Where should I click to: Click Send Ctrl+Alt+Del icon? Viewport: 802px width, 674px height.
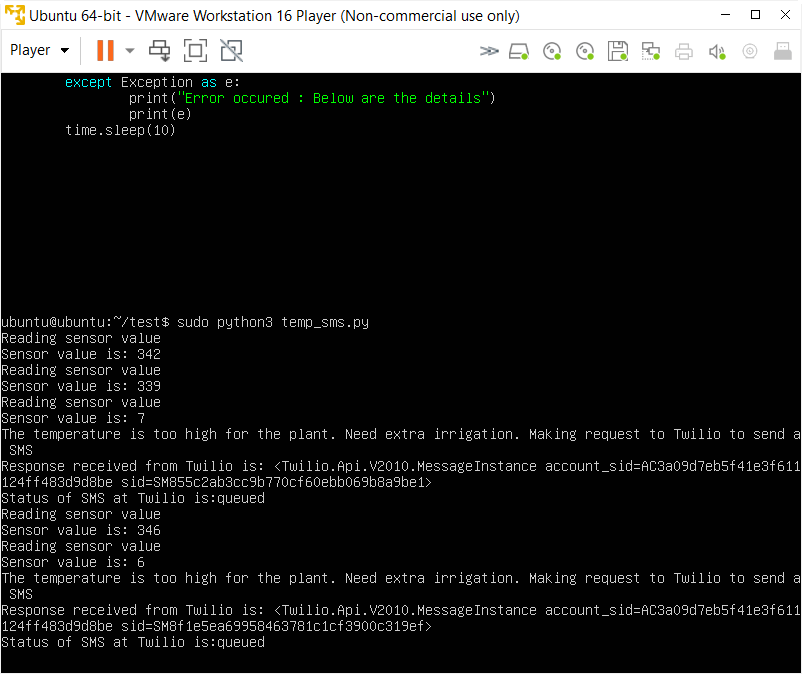159,51
